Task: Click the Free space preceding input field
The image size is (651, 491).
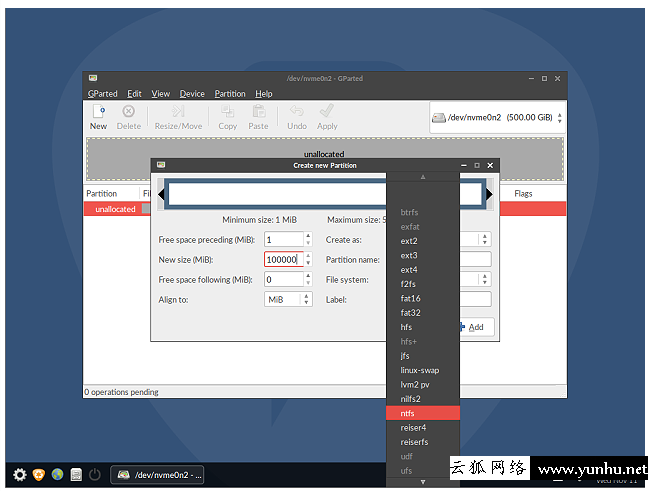Action: click(x=284, y=239)
